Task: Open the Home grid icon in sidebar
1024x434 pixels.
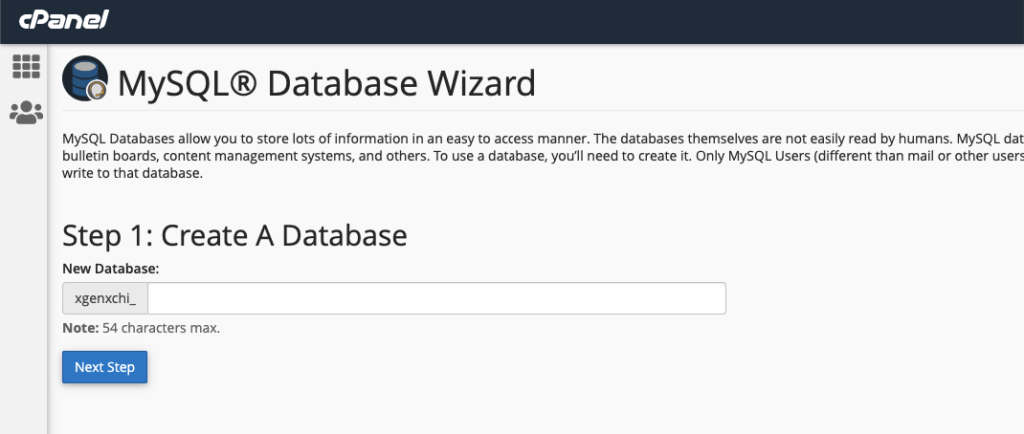Action: pos(25,67)
